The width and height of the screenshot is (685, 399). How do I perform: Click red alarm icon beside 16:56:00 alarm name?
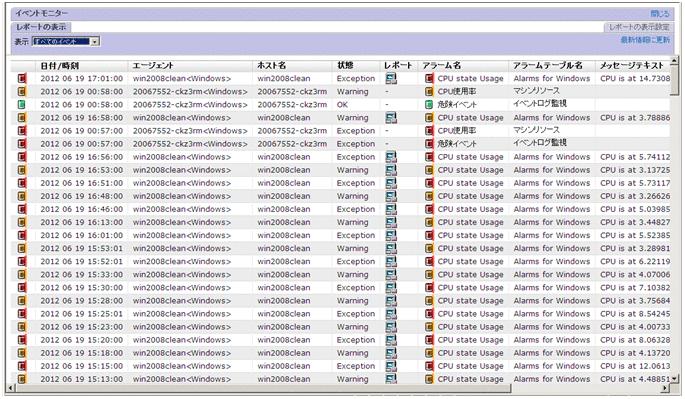click(429, 157)
